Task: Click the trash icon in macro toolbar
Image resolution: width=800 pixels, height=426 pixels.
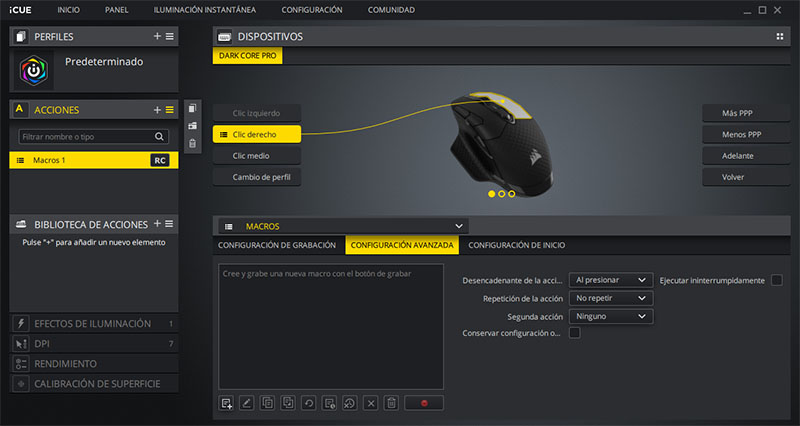Action: pos(391,403)
